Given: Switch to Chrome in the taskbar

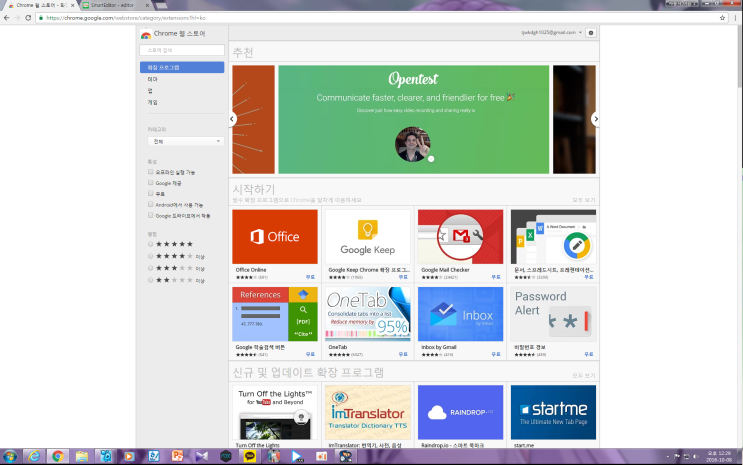Looking at the screenshot, I should (x=58, y=456).
